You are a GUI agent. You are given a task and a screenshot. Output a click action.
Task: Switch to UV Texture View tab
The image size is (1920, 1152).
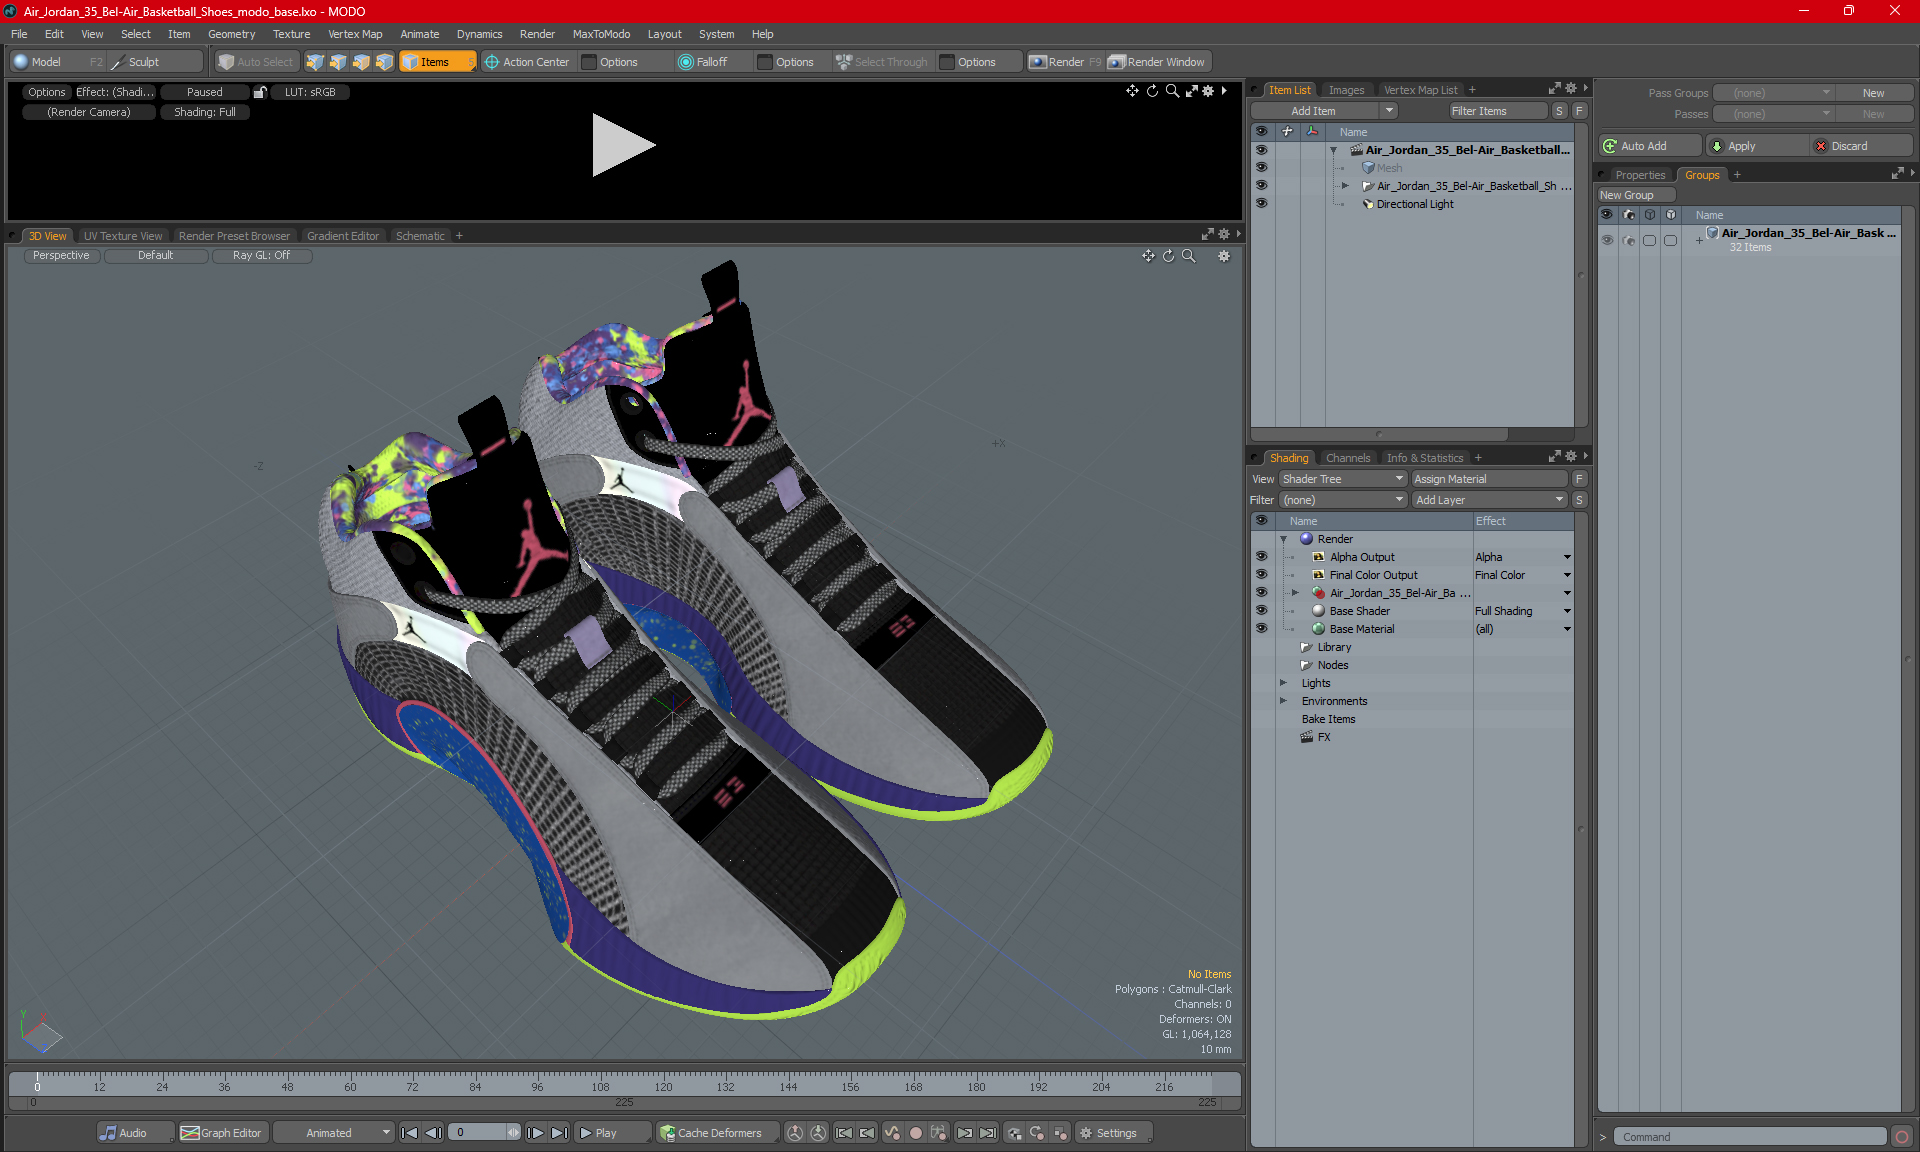pyautogui.click(x=123, y=236)
